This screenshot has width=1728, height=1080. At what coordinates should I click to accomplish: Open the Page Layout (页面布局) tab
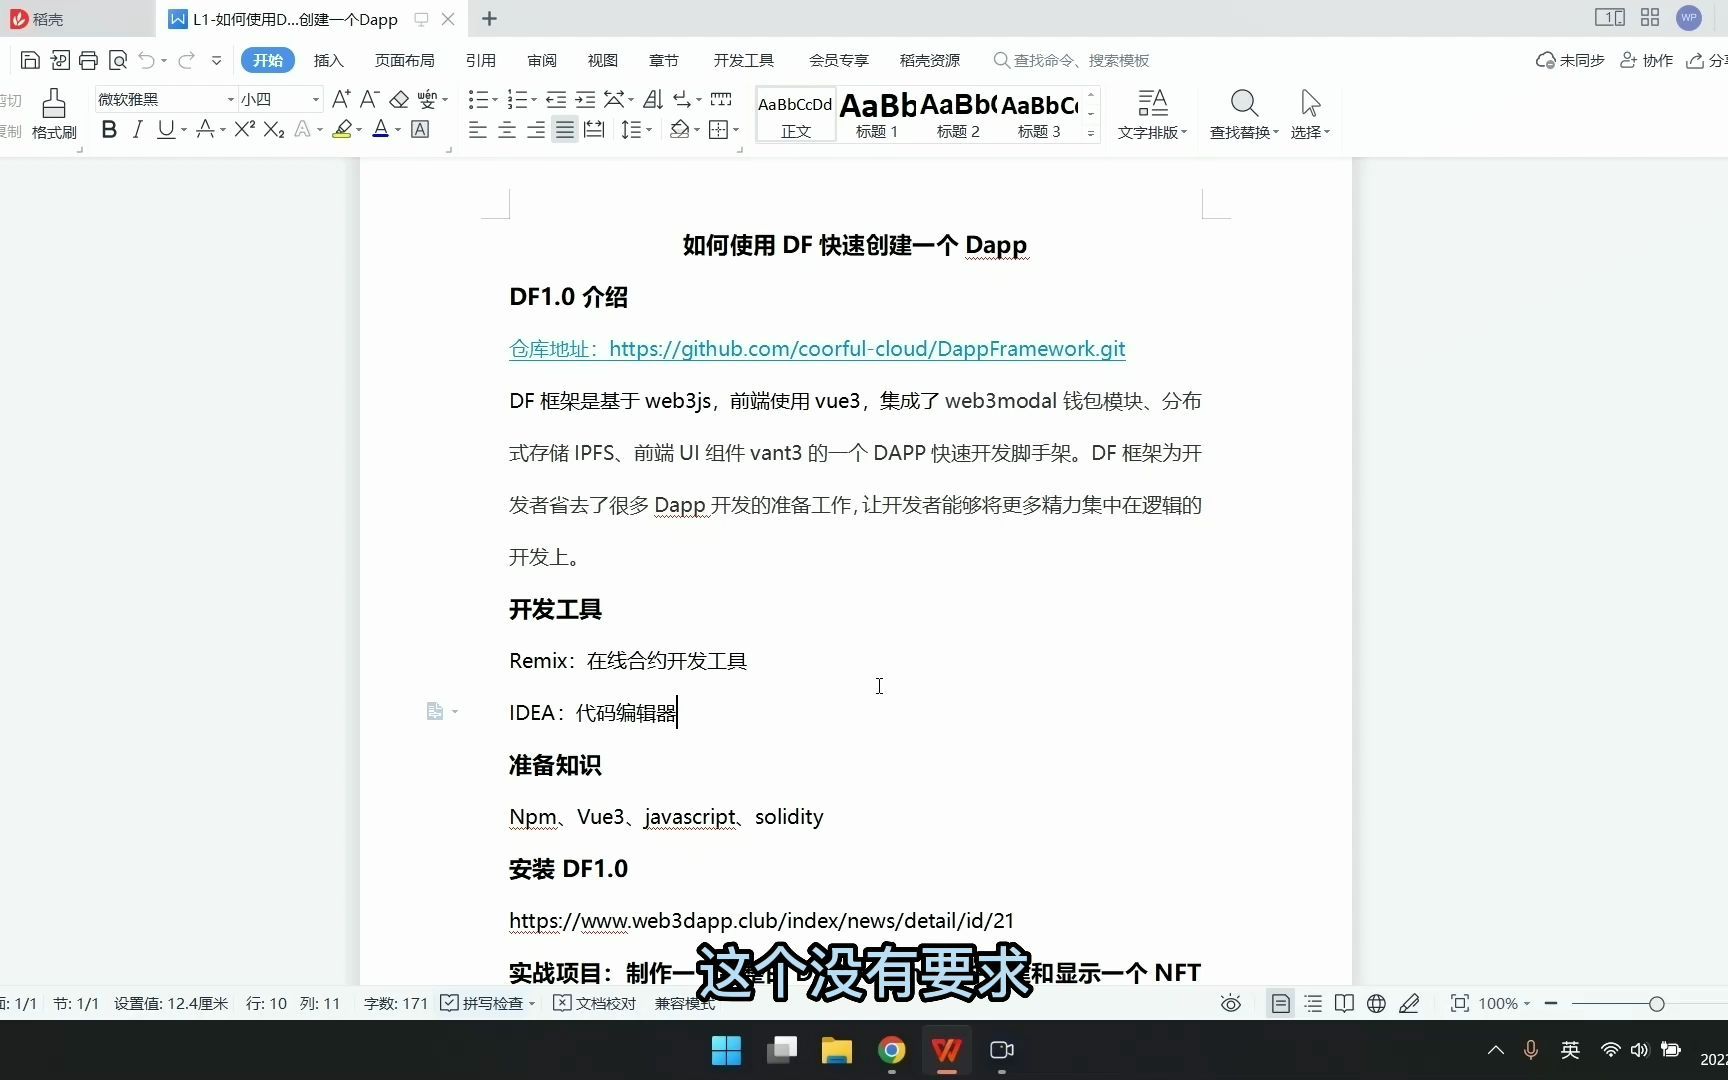point(404,60)
